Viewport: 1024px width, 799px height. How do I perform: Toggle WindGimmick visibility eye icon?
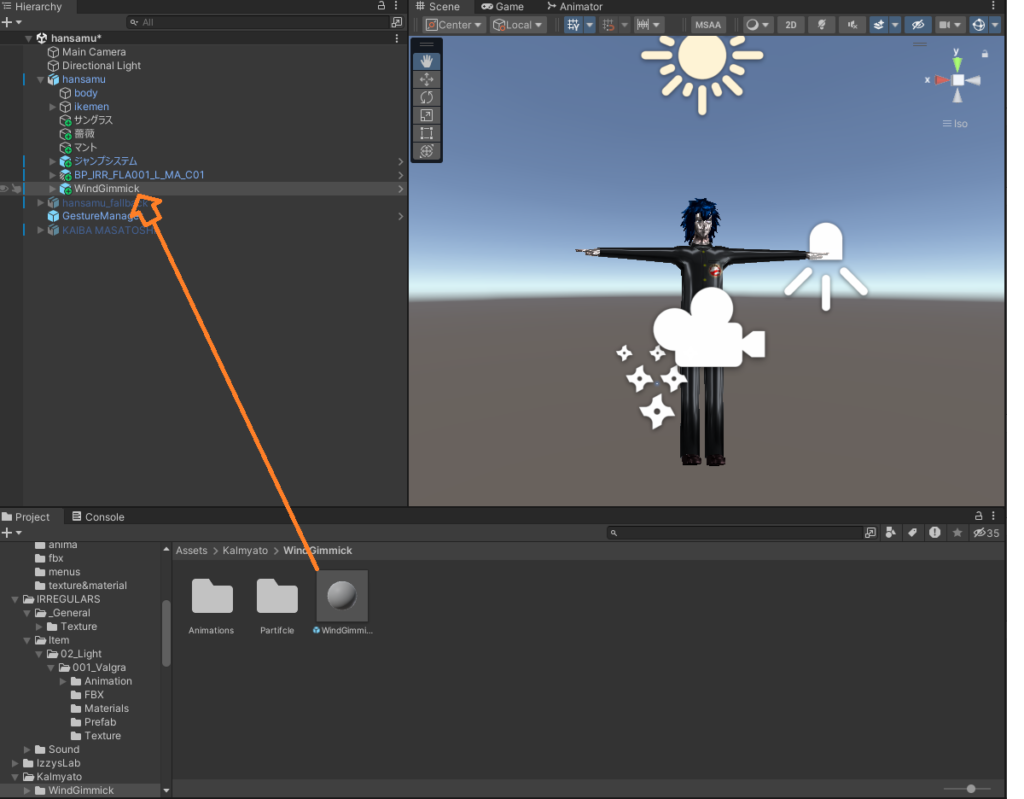(x=5, y=188)
